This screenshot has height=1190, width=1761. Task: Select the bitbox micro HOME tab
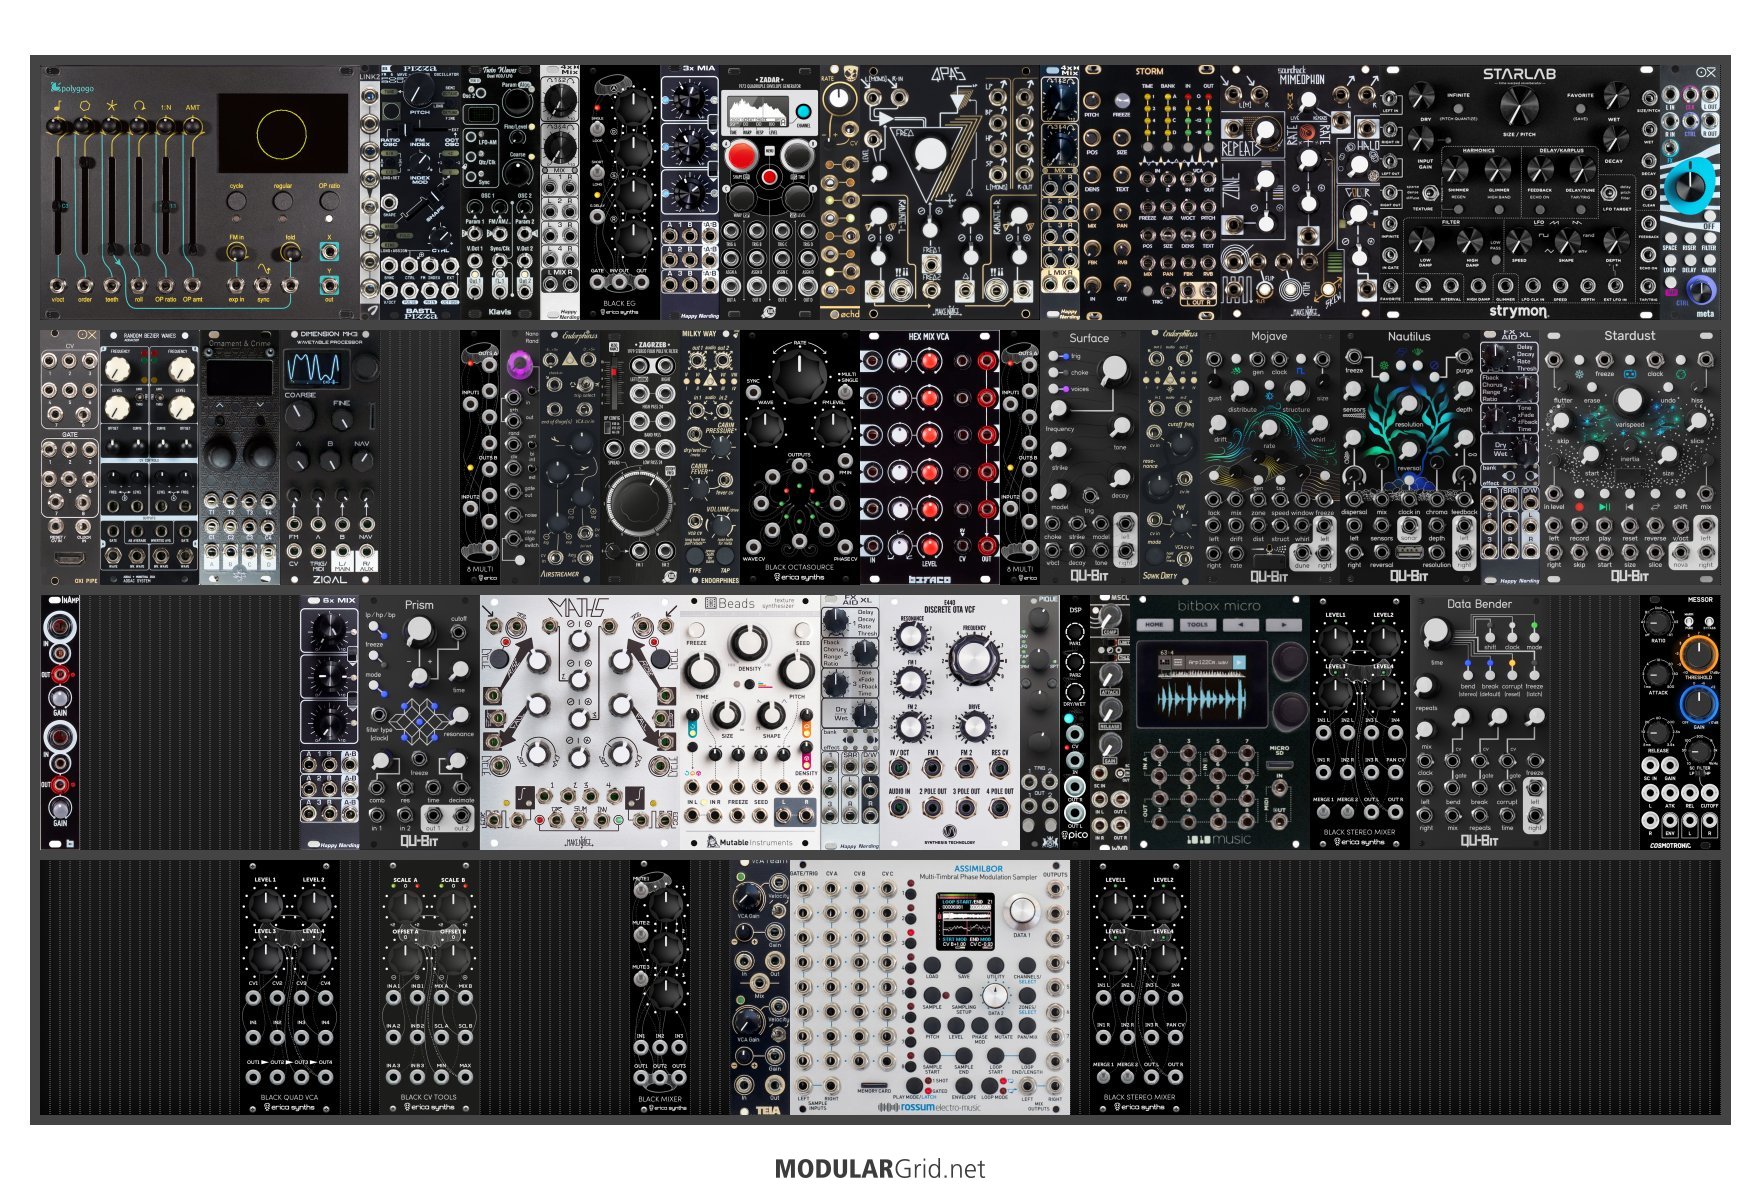[1154, 624]
